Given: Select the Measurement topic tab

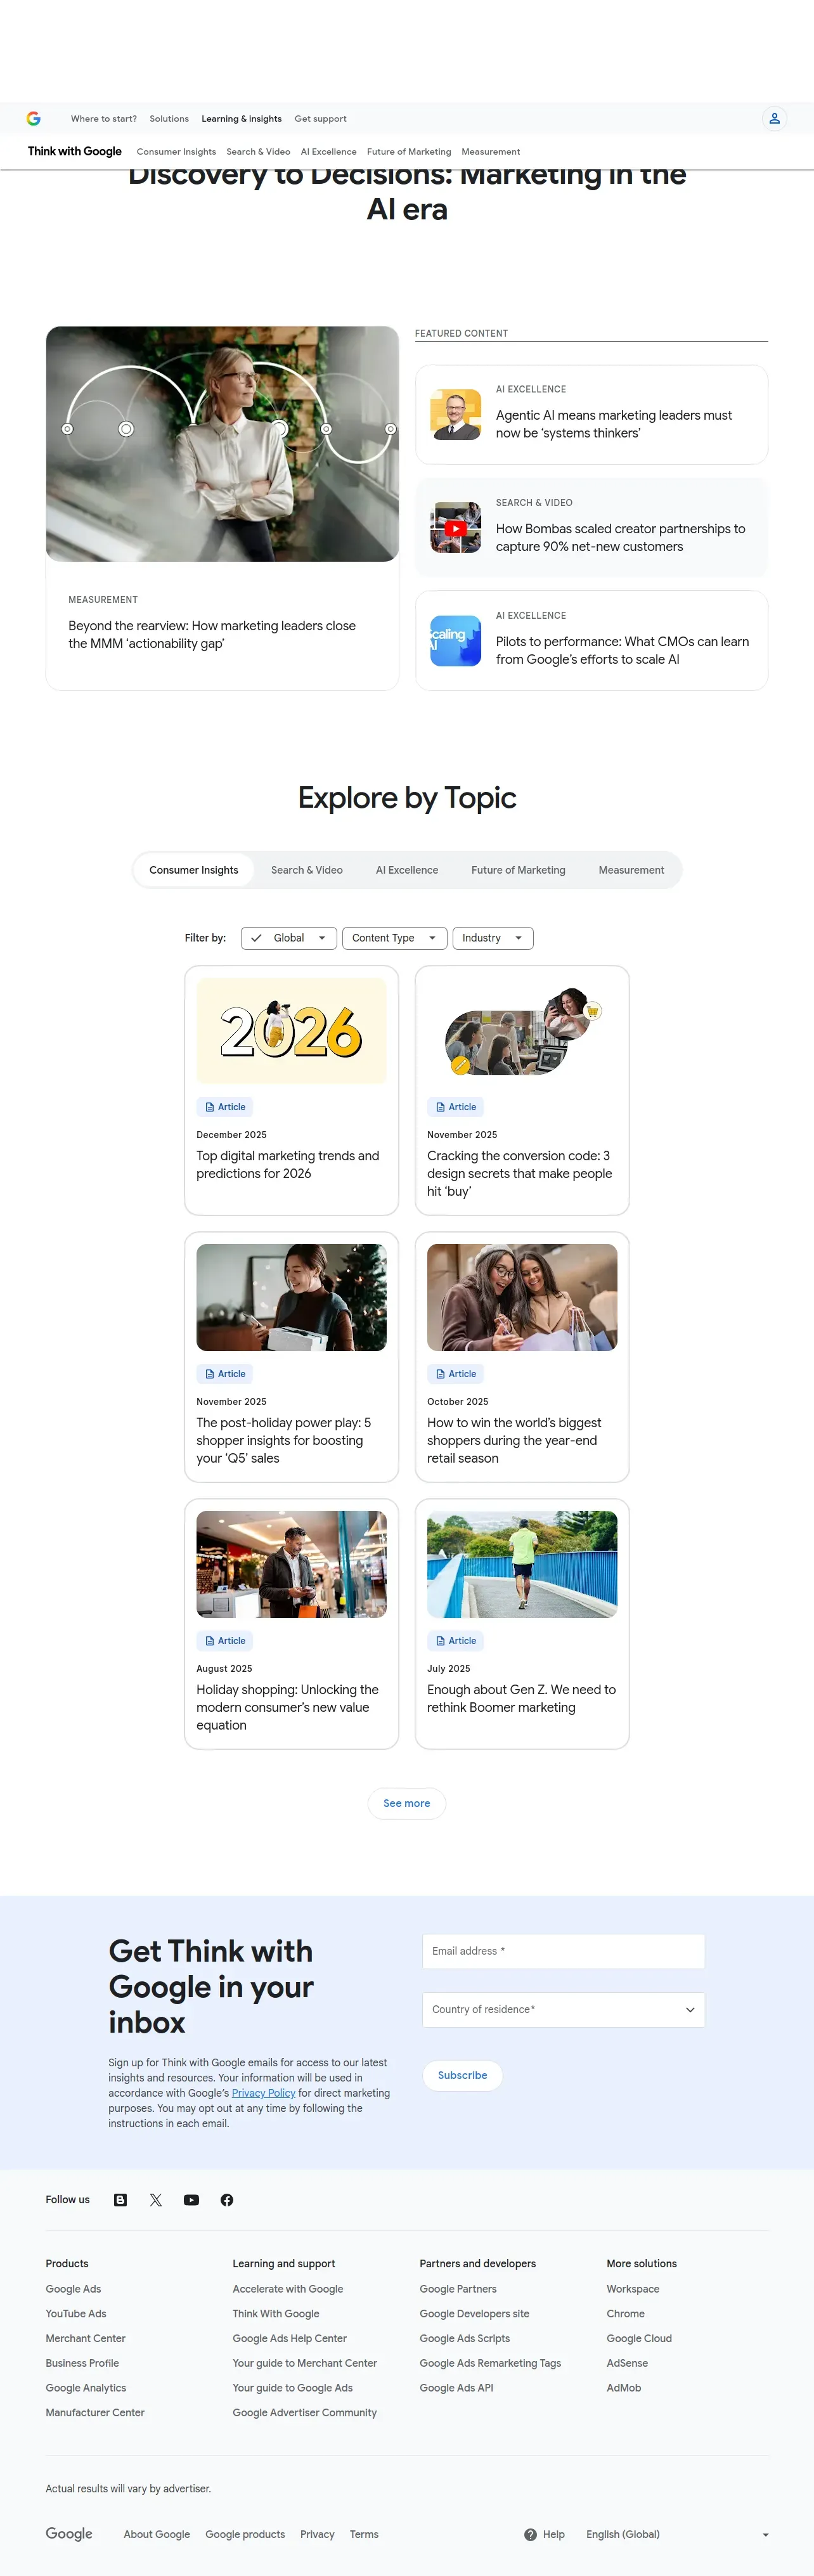Looking at the screenshot, I should tap(631, 870).
